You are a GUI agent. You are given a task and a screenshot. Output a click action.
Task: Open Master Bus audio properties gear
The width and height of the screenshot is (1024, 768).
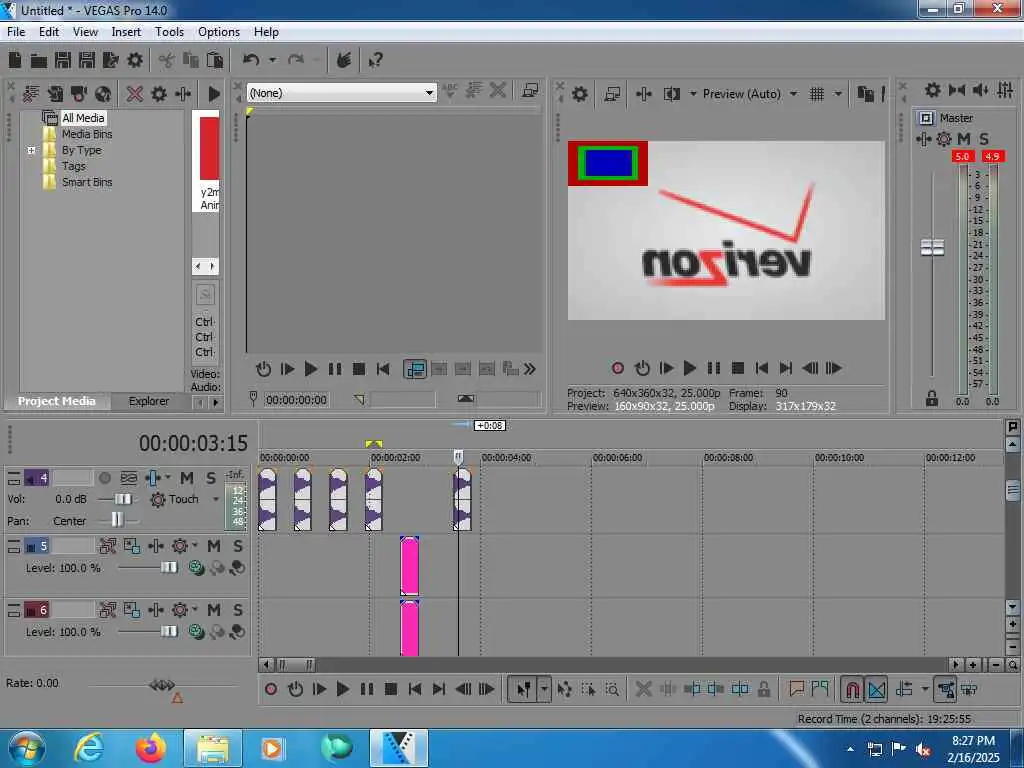tap(933, 90)
